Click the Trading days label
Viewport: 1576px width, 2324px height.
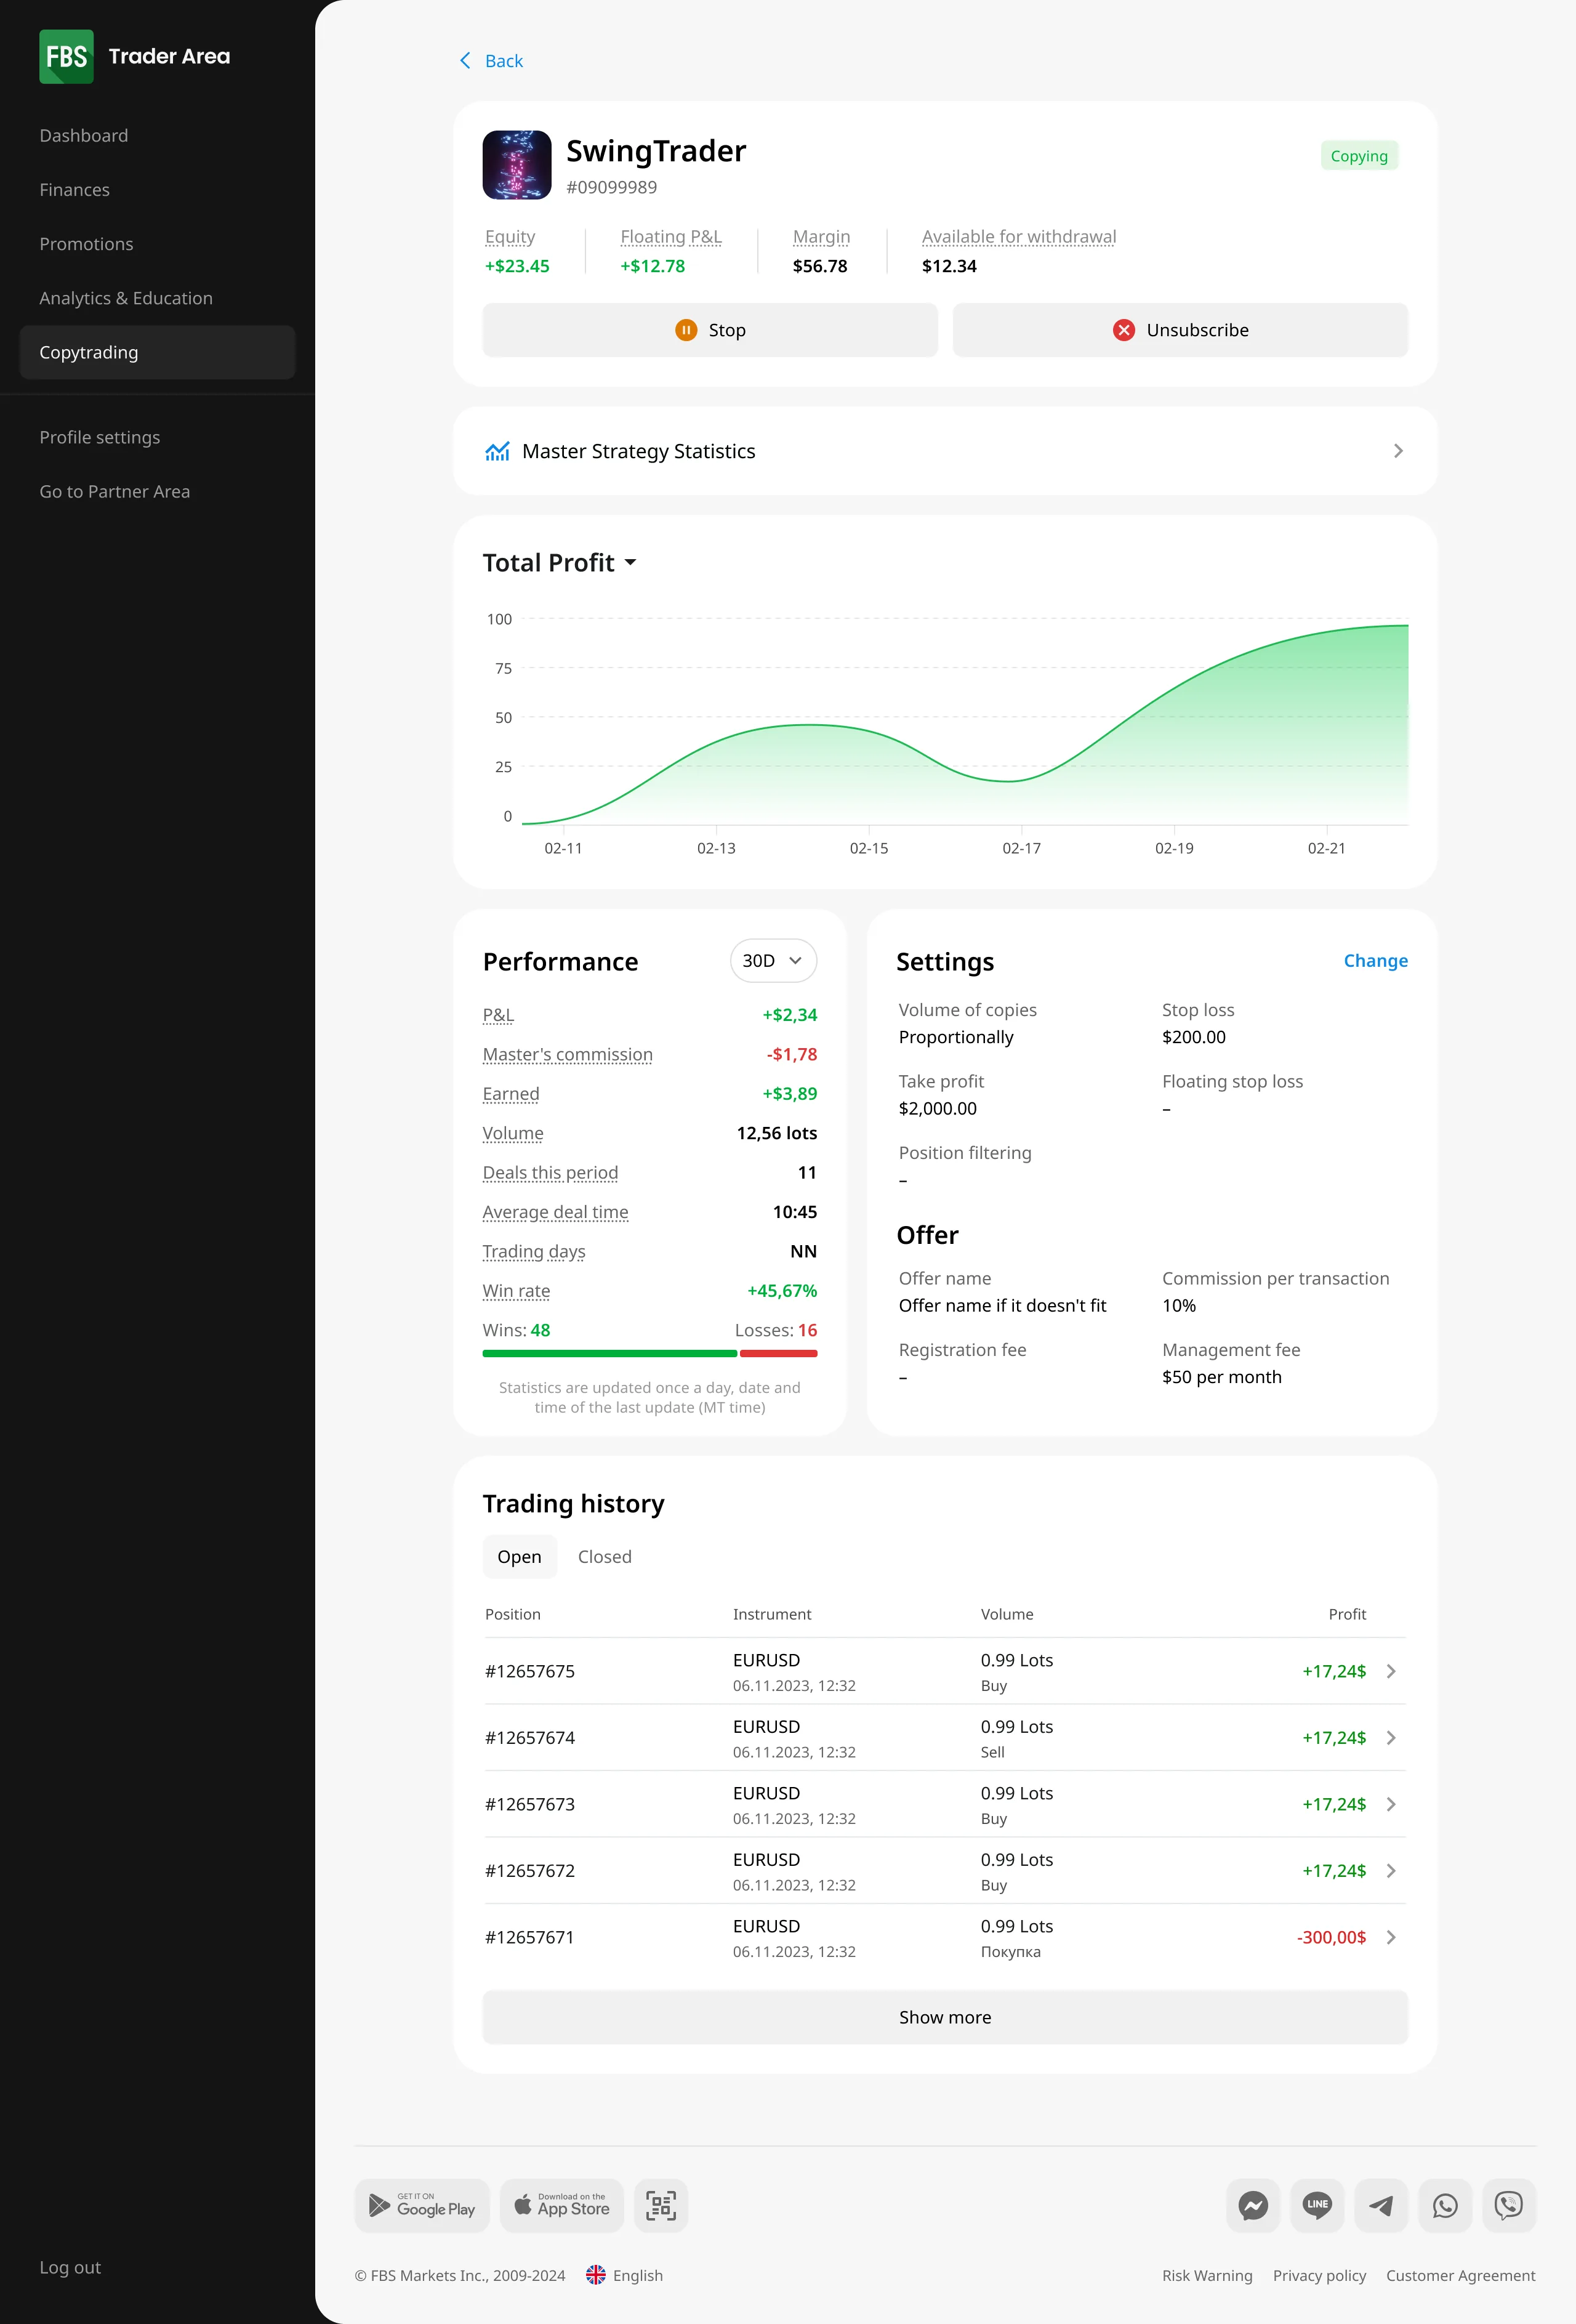tap(534, 1252)
